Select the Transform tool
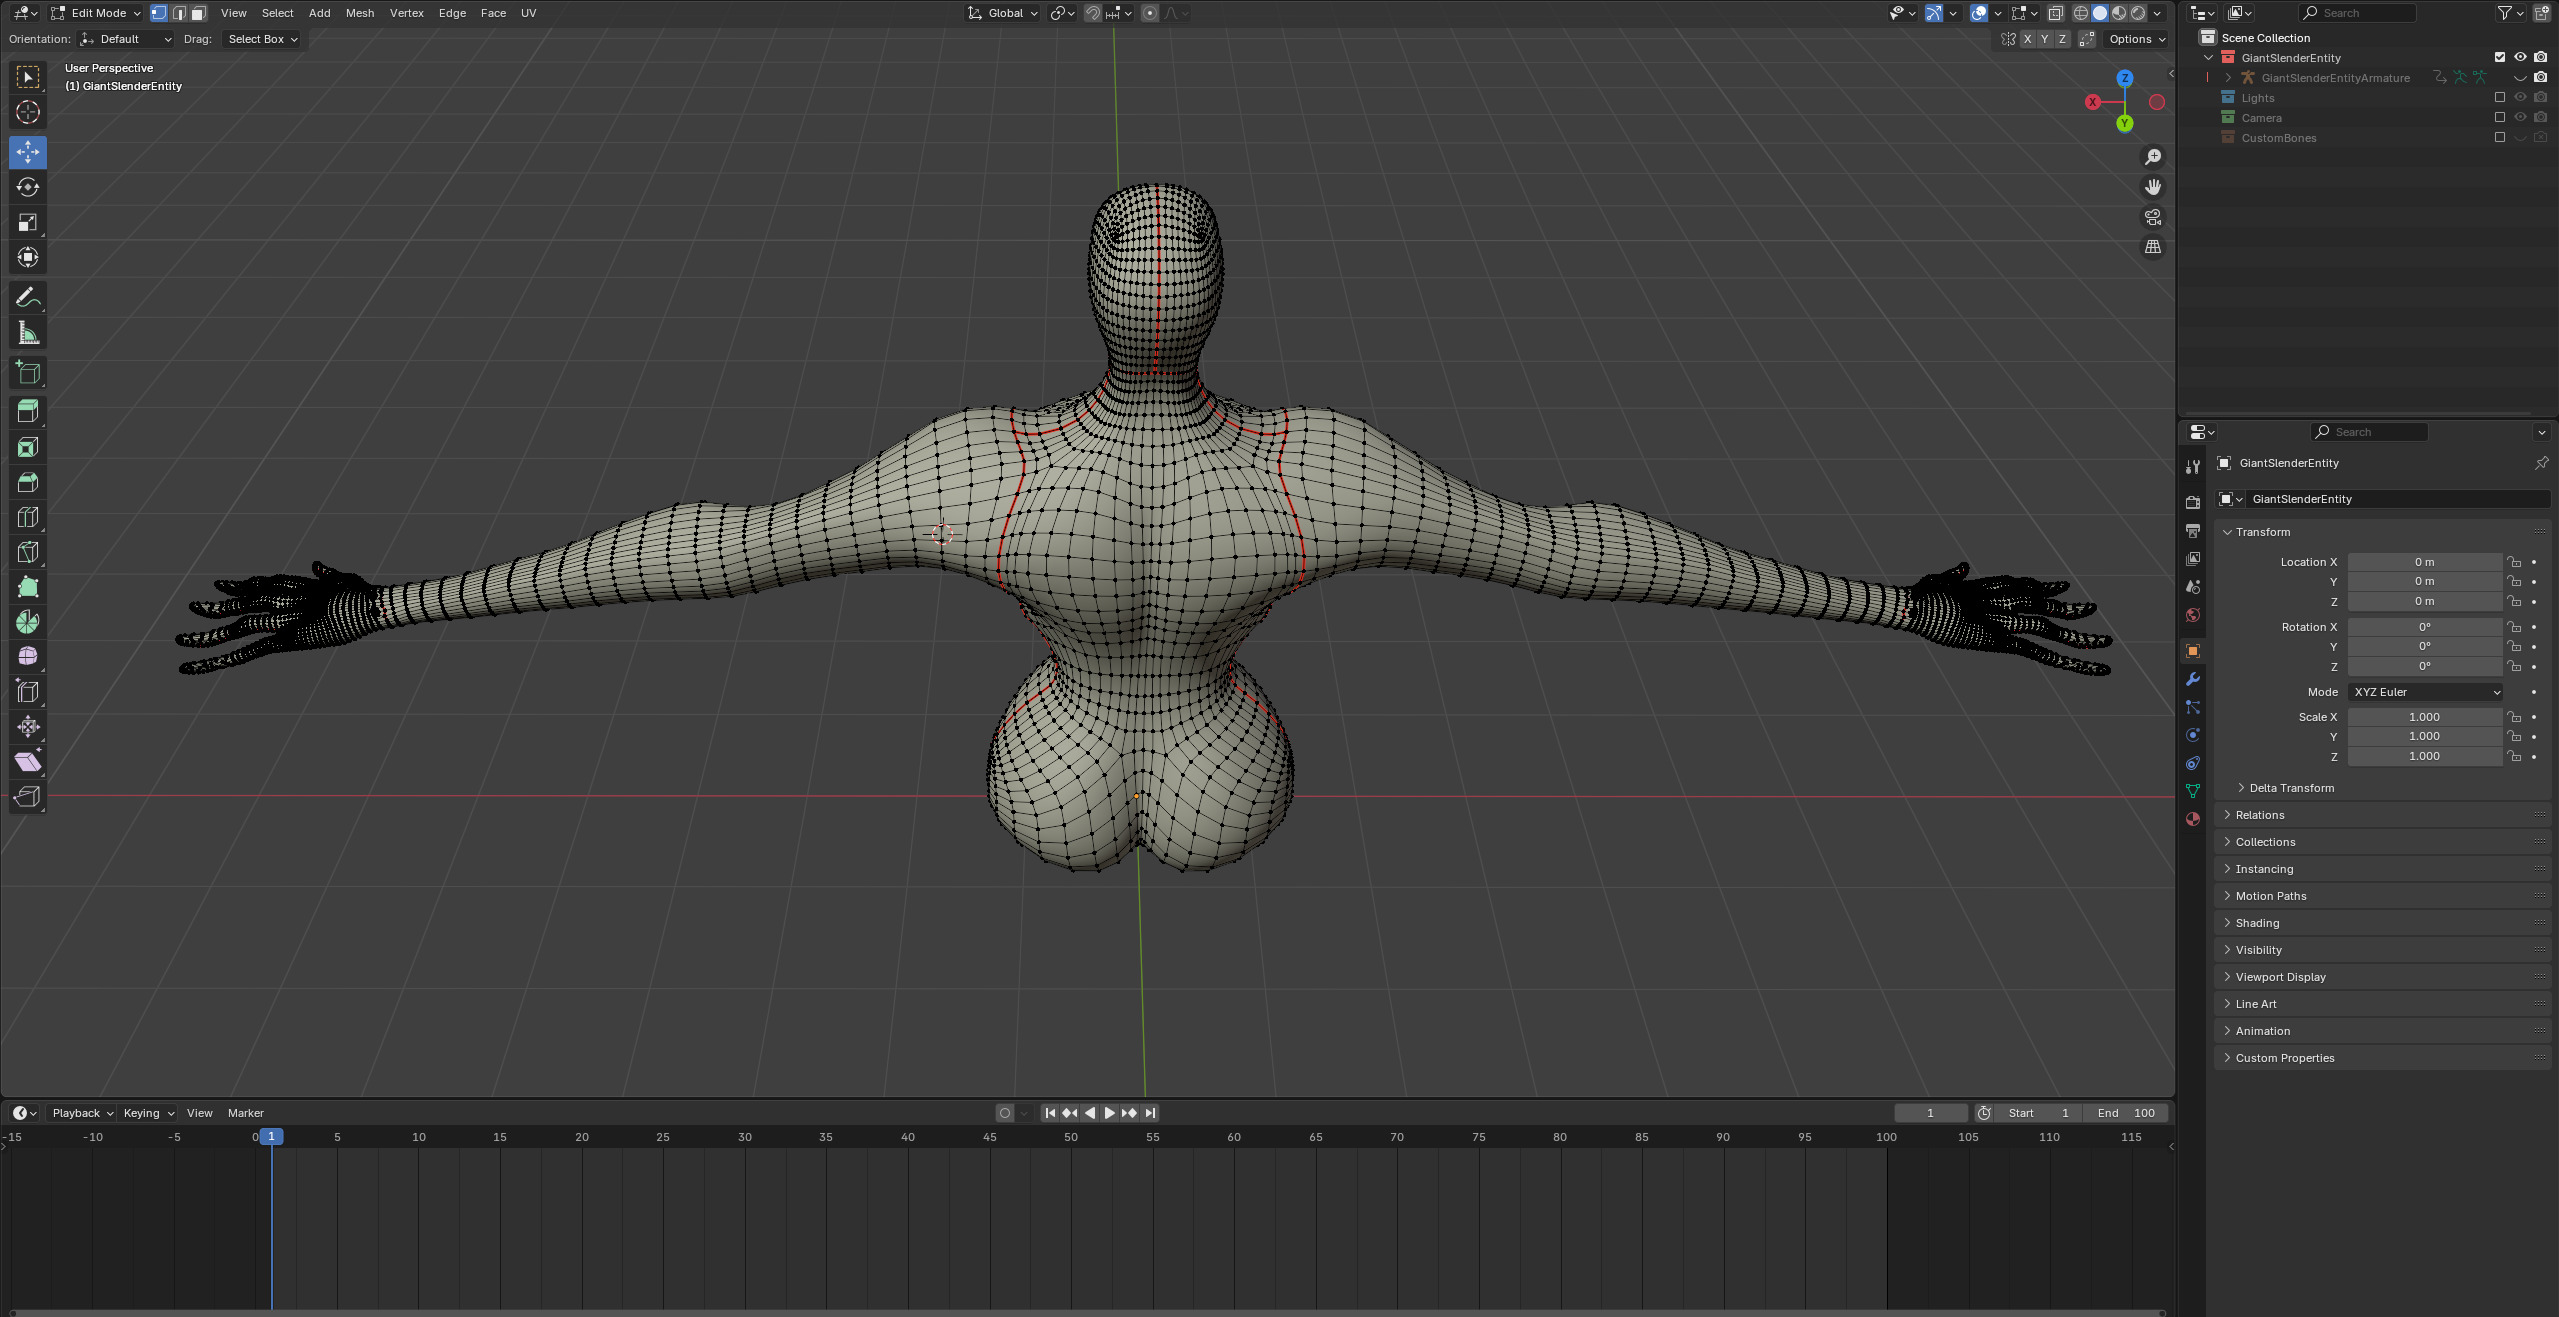Image resolution: width=2559 pixels, height=1317 pixels. (28, 257)
